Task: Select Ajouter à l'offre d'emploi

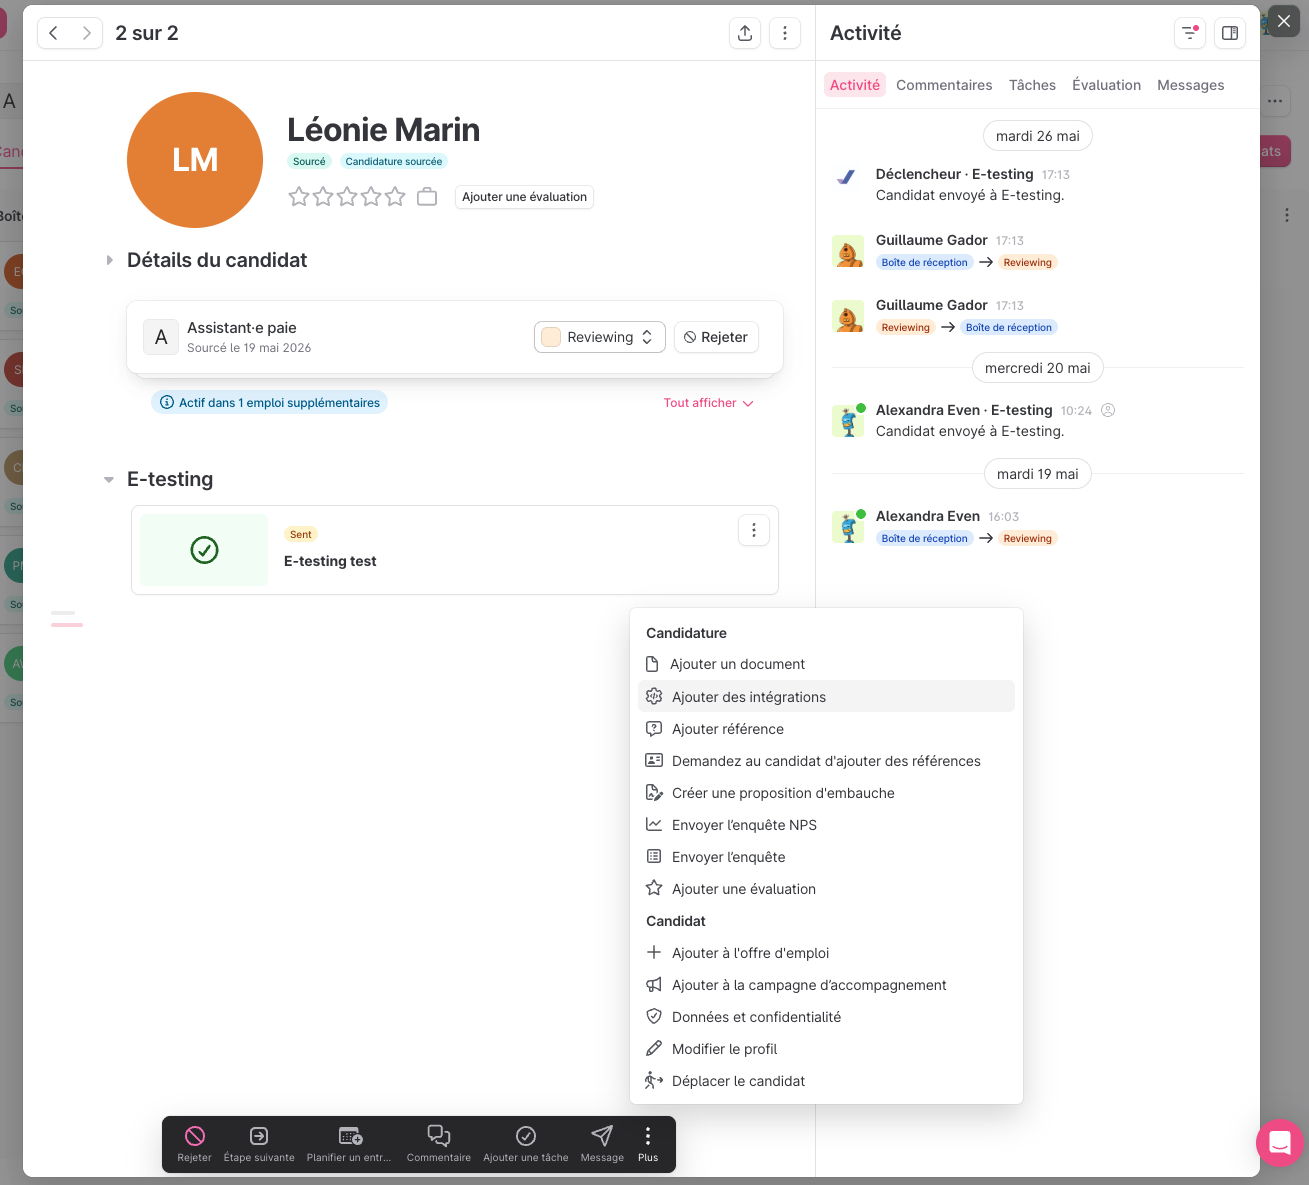Action: click(826, 953)
